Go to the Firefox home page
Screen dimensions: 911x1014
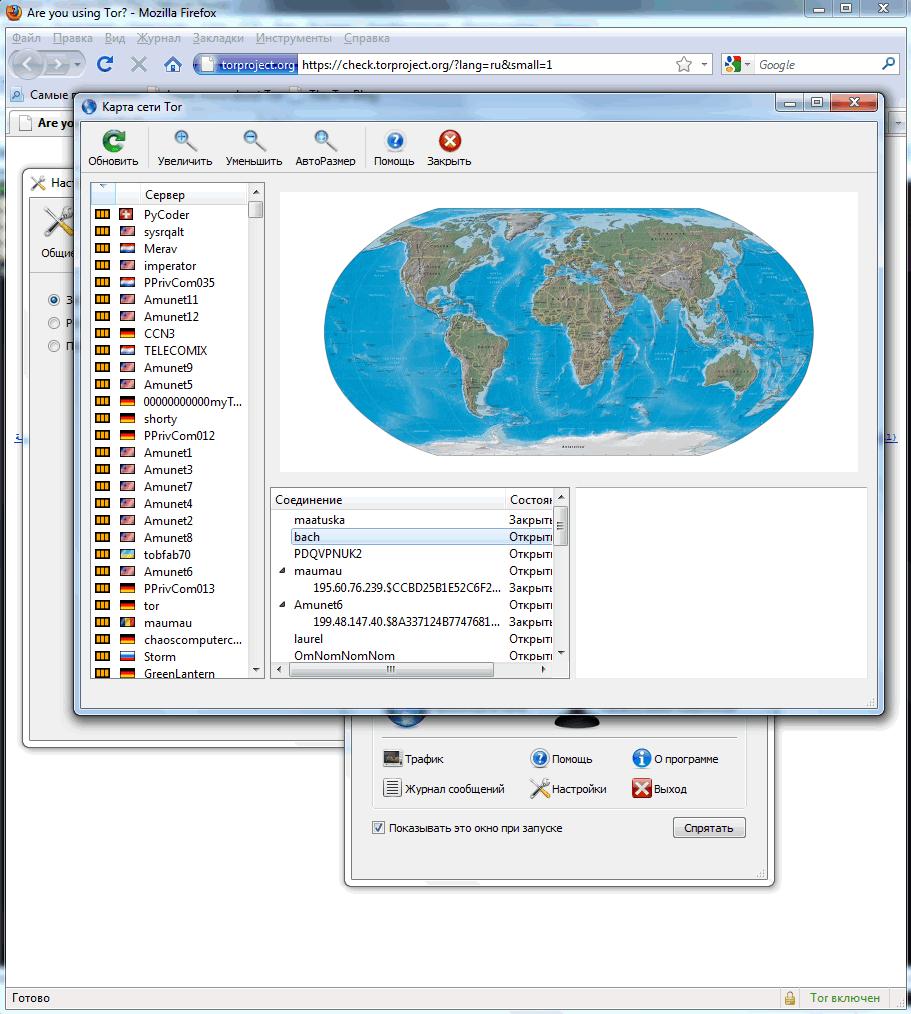(172, 64)
